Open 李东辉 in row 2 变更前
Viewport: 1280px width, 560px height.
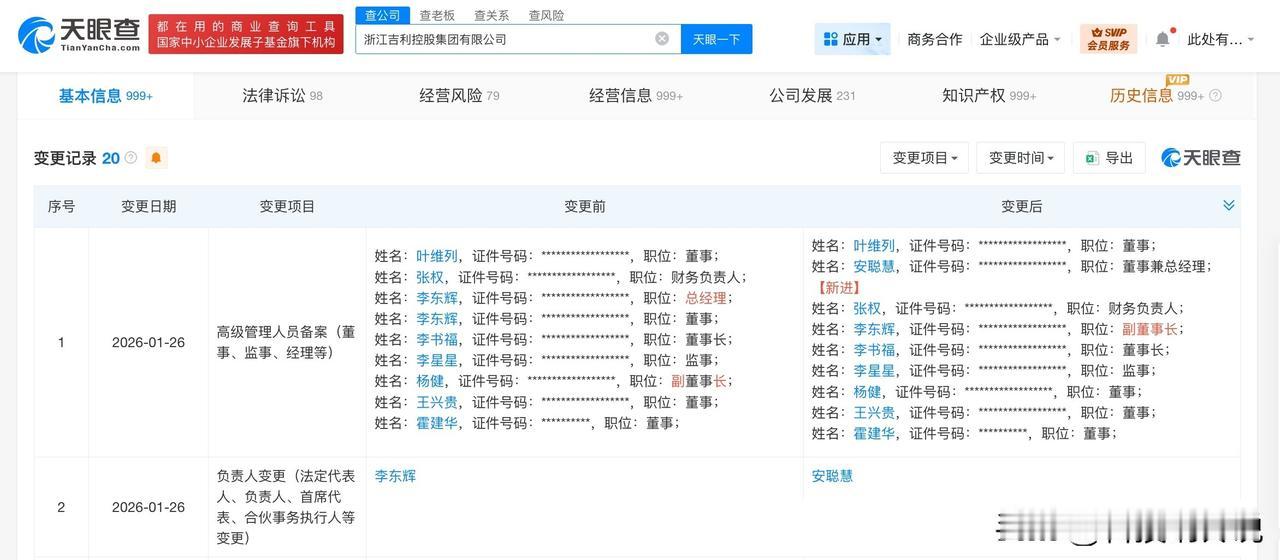coord(395,476)
